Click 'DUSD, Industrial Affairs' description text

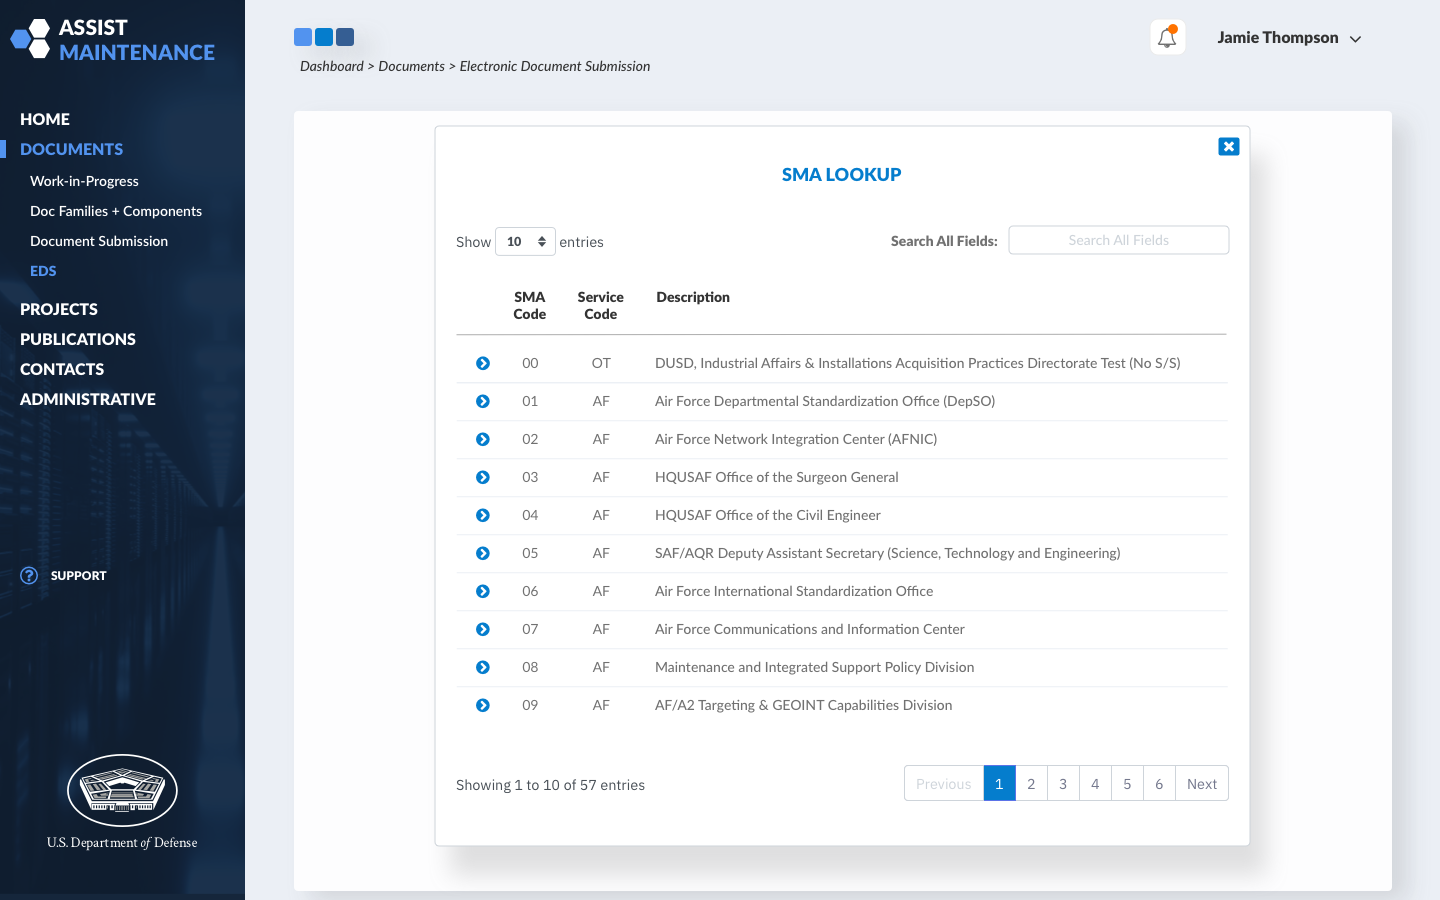click(918, 363)
